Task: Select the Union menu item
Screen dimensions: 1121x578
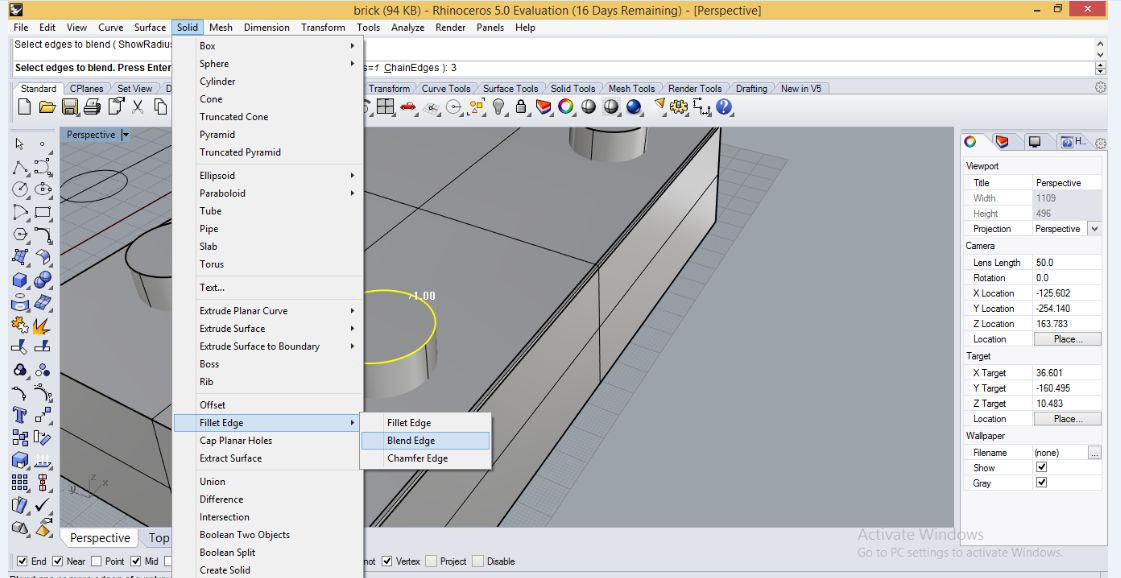Action: [x=269, y=481]
